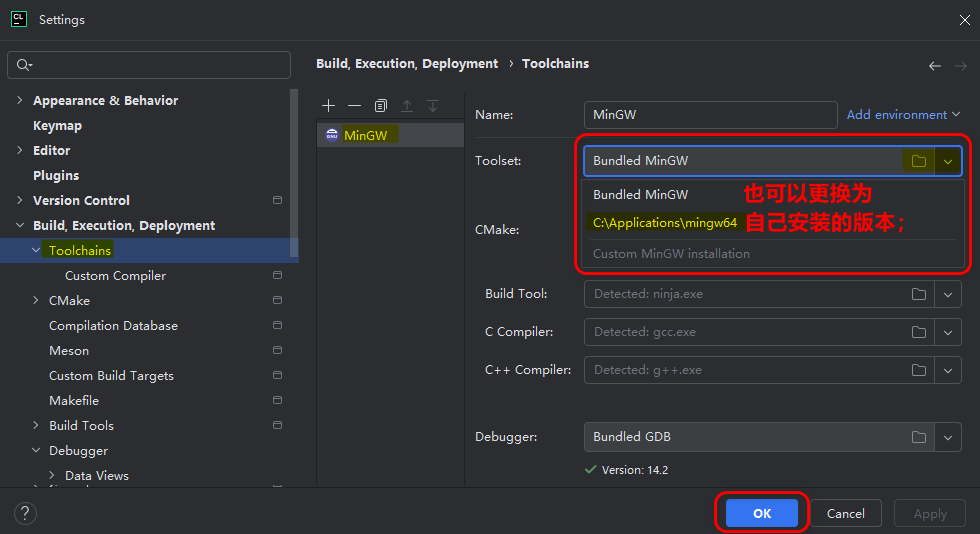
Task: Open the Toolset dropdown arrow
Action: click(x=948, y=161)
